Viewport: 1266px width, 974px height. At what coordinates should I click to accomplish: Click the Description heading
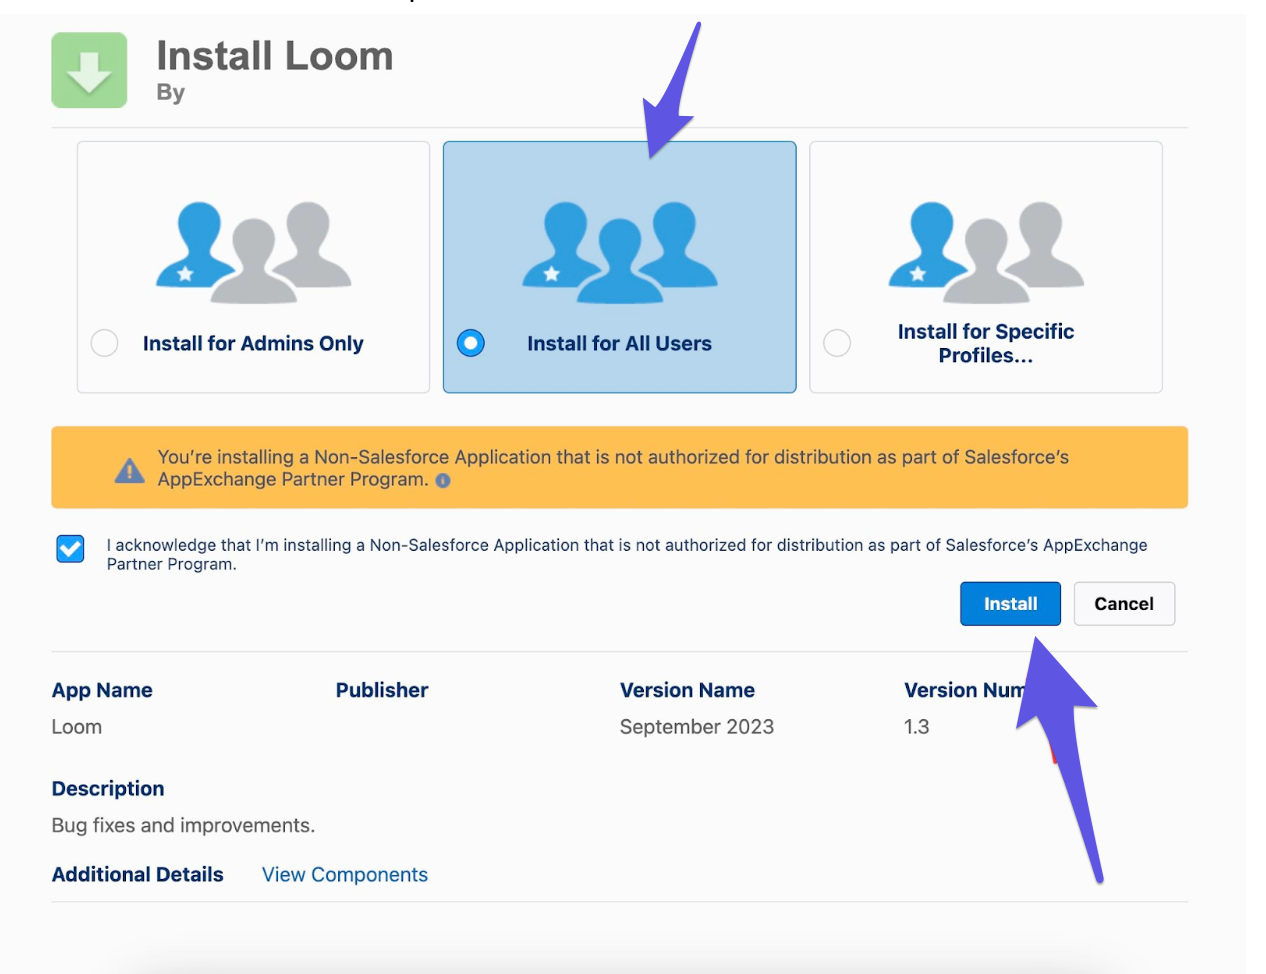coord(108,789)
